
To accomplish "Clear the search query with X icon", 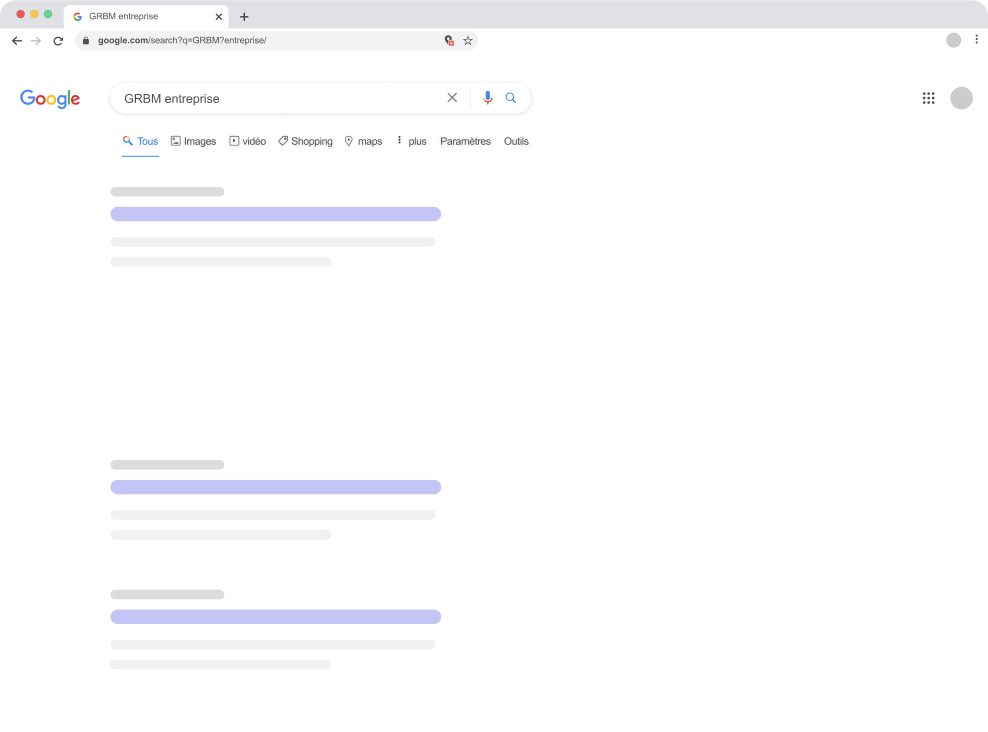I will pos(452,98).
